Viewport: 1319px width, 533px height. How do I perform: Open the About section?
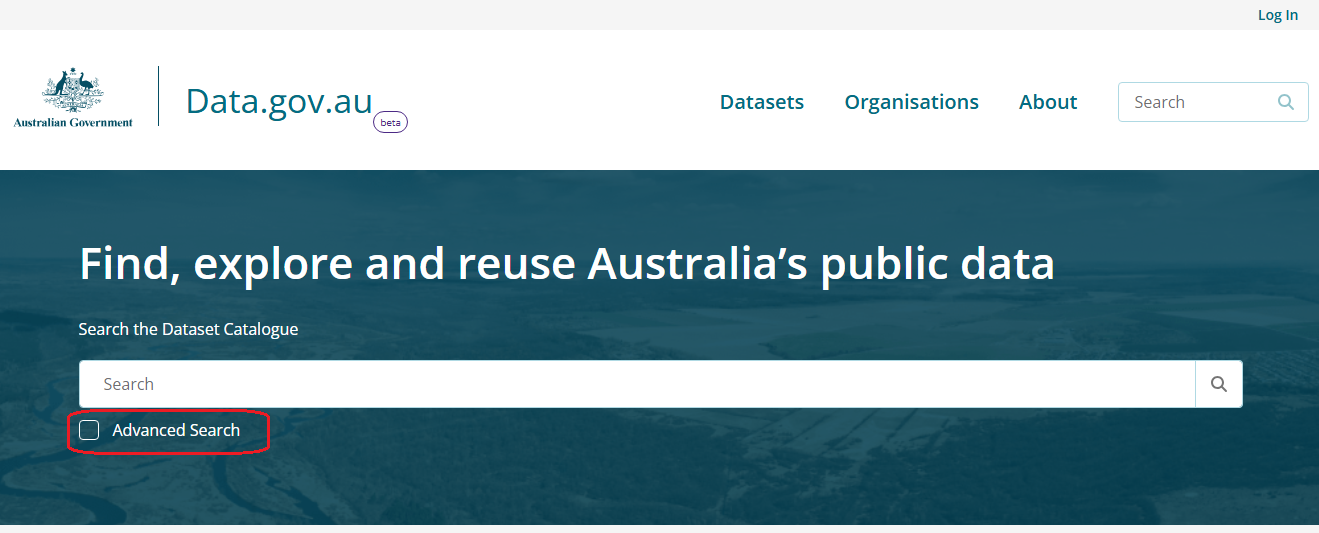[x=1047, y=102]
